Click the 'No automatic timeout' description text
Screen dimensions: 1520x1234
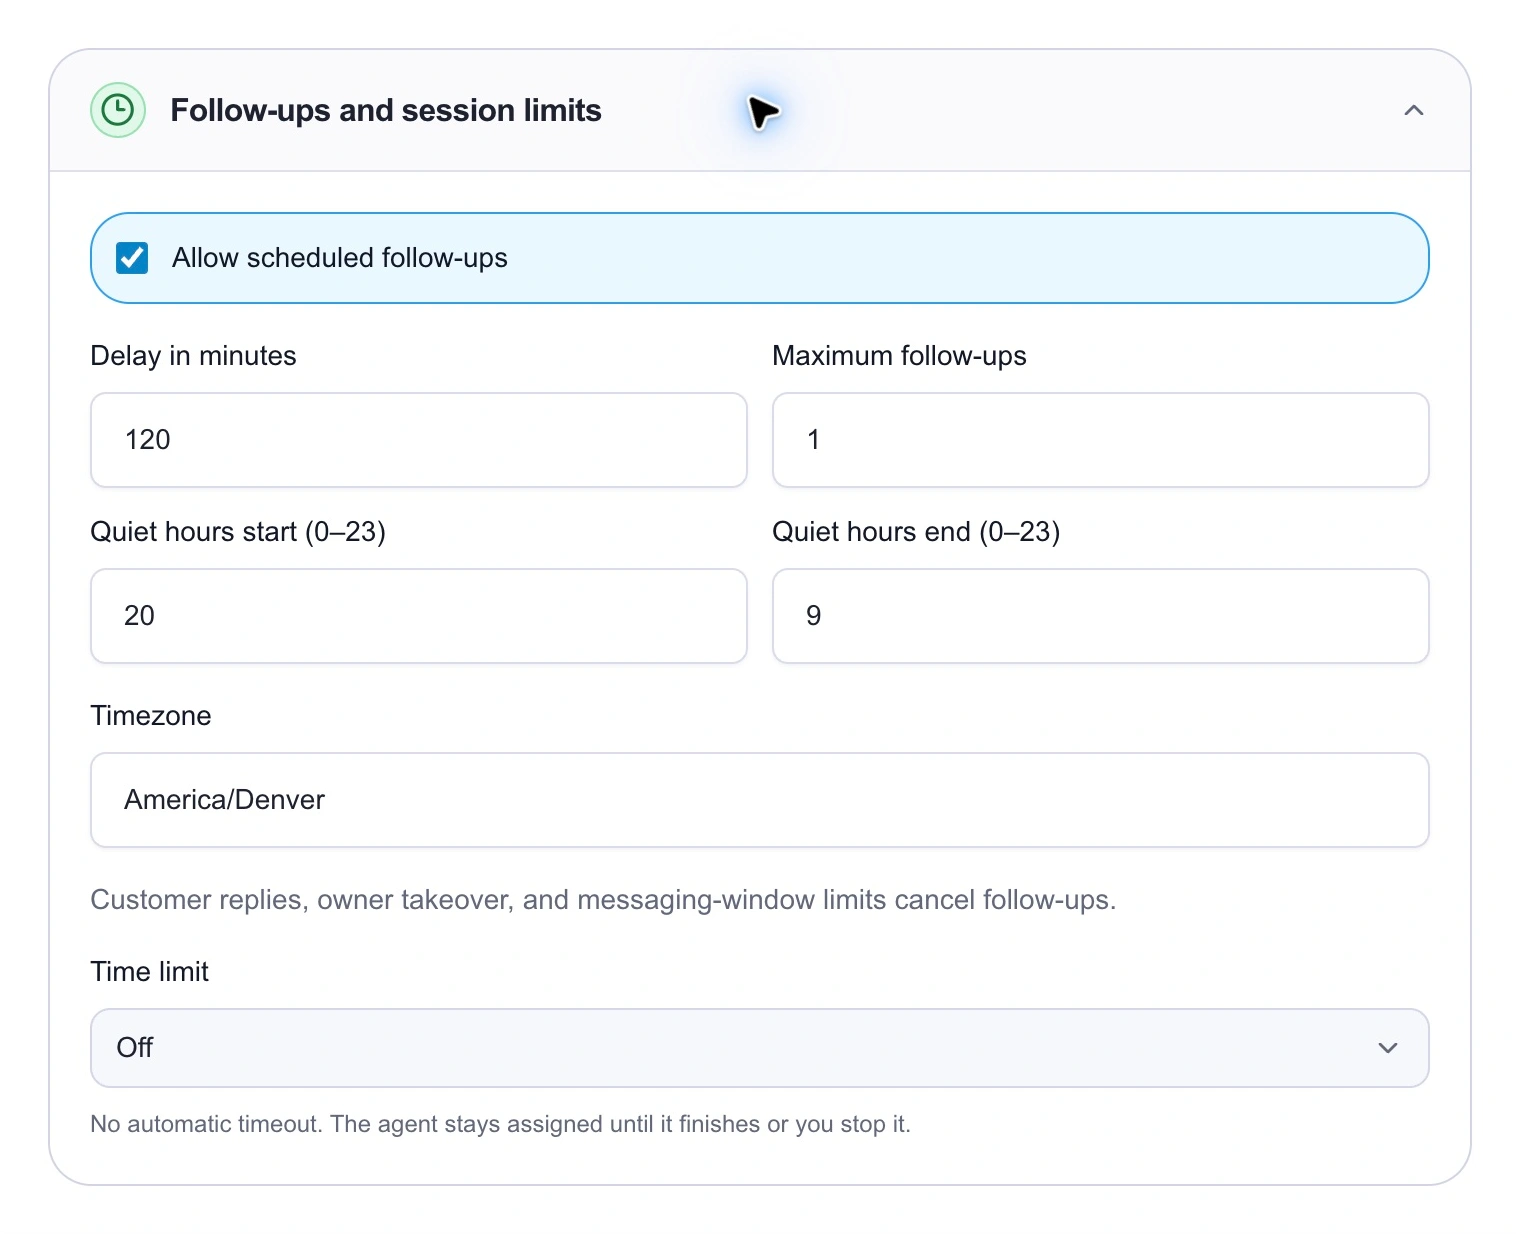pyautogui.click(x=500, y=1124)
